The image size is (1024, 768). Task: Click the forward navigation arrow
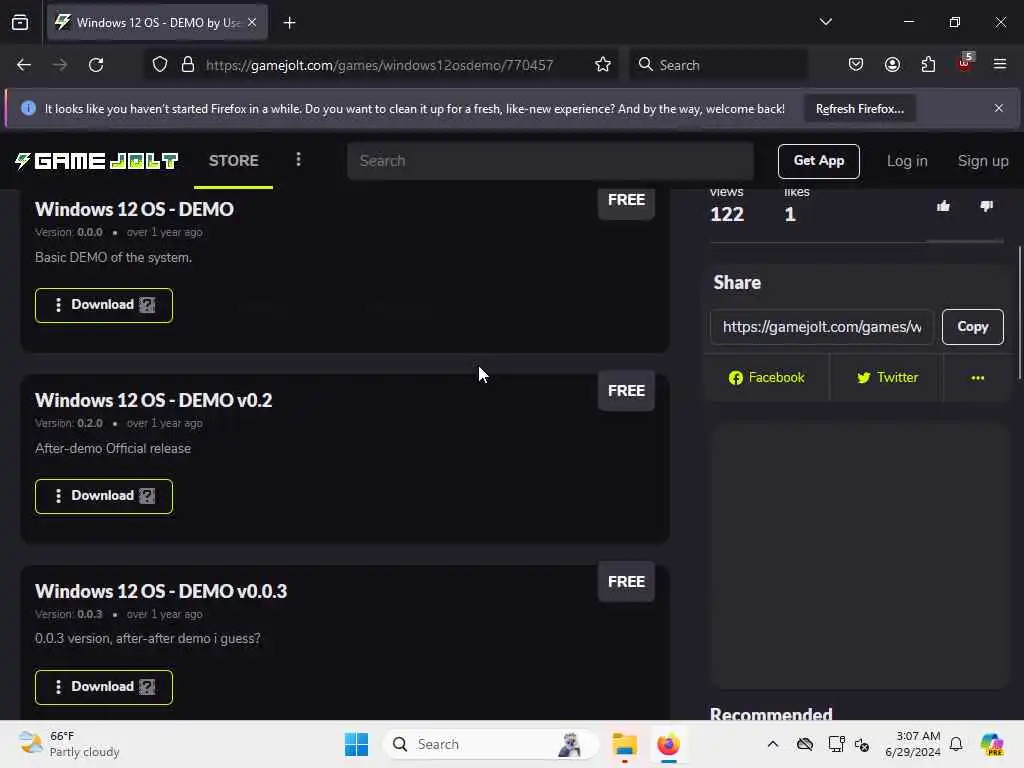(x=60, y=65)
